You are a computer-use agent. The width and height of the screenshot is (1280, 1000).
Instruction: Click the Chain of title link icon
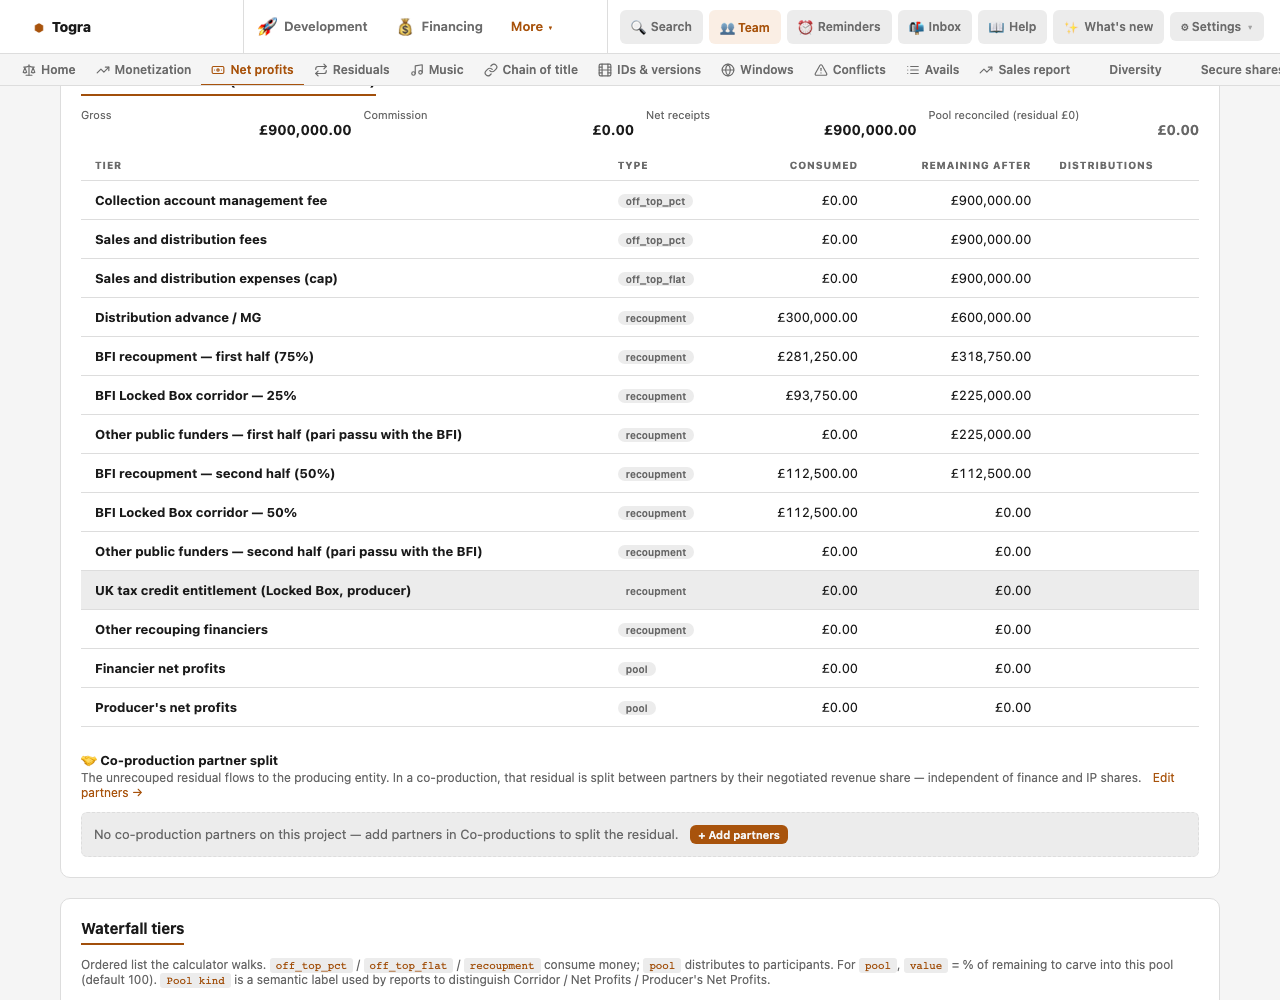click(491, 70)
